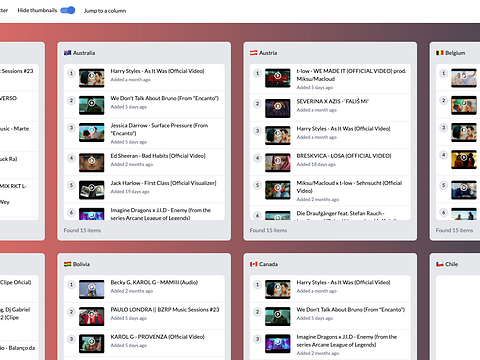Play Imagine Dragons Enemy thumbnail in Canada
480x360 pixels.
(x=278, y=344)
